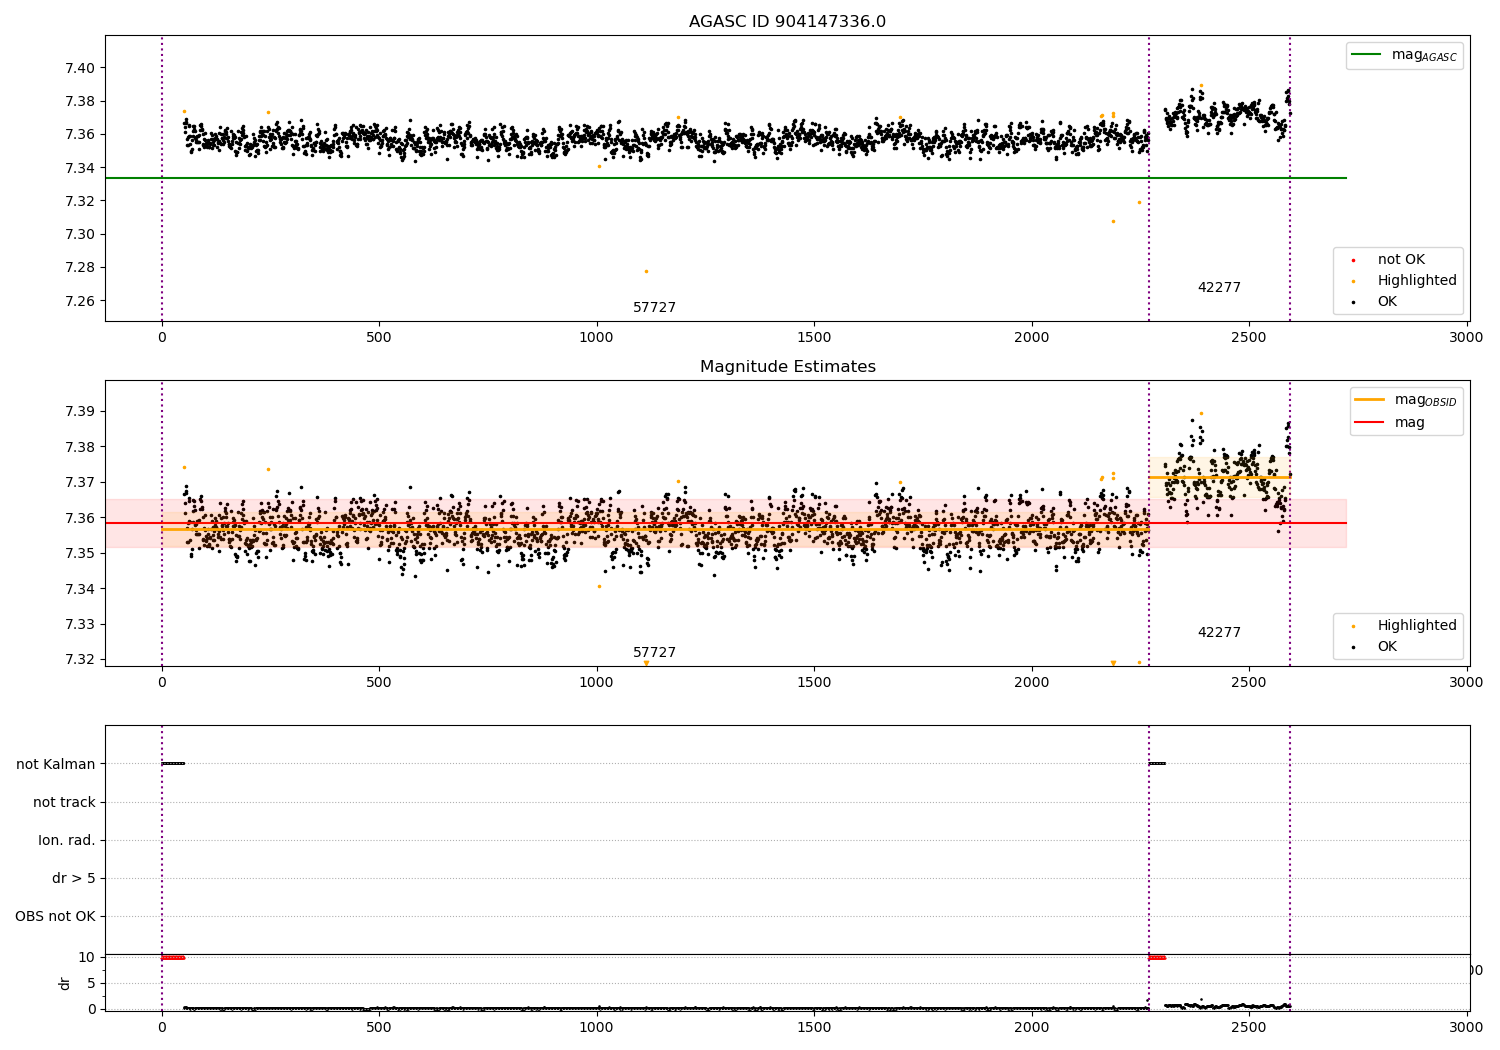Click the 'OBS not OK' y-axis label
This screenshot has height=1050, width=1500.
(55, 917)
